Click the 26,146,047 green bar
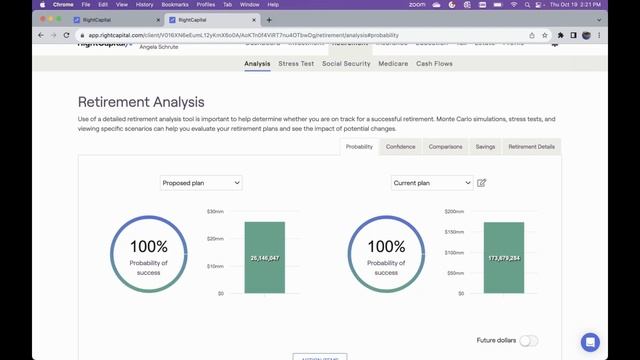 (x=265, y=258)
